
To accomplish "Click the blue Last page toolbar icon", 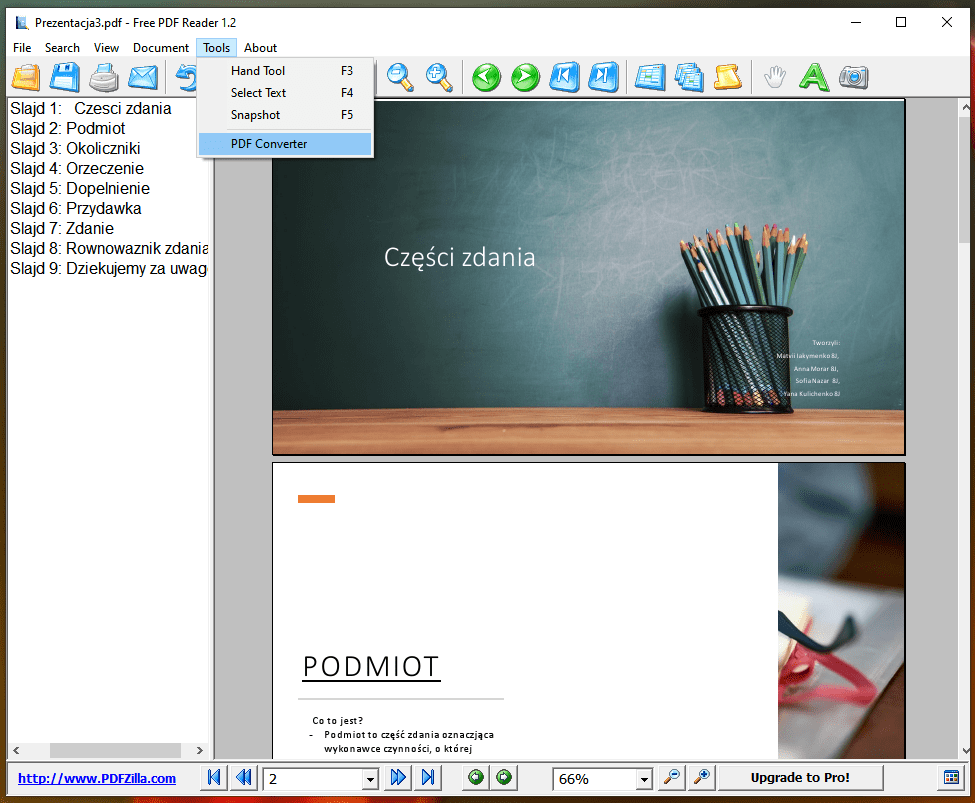I will (x=604, y=78).
